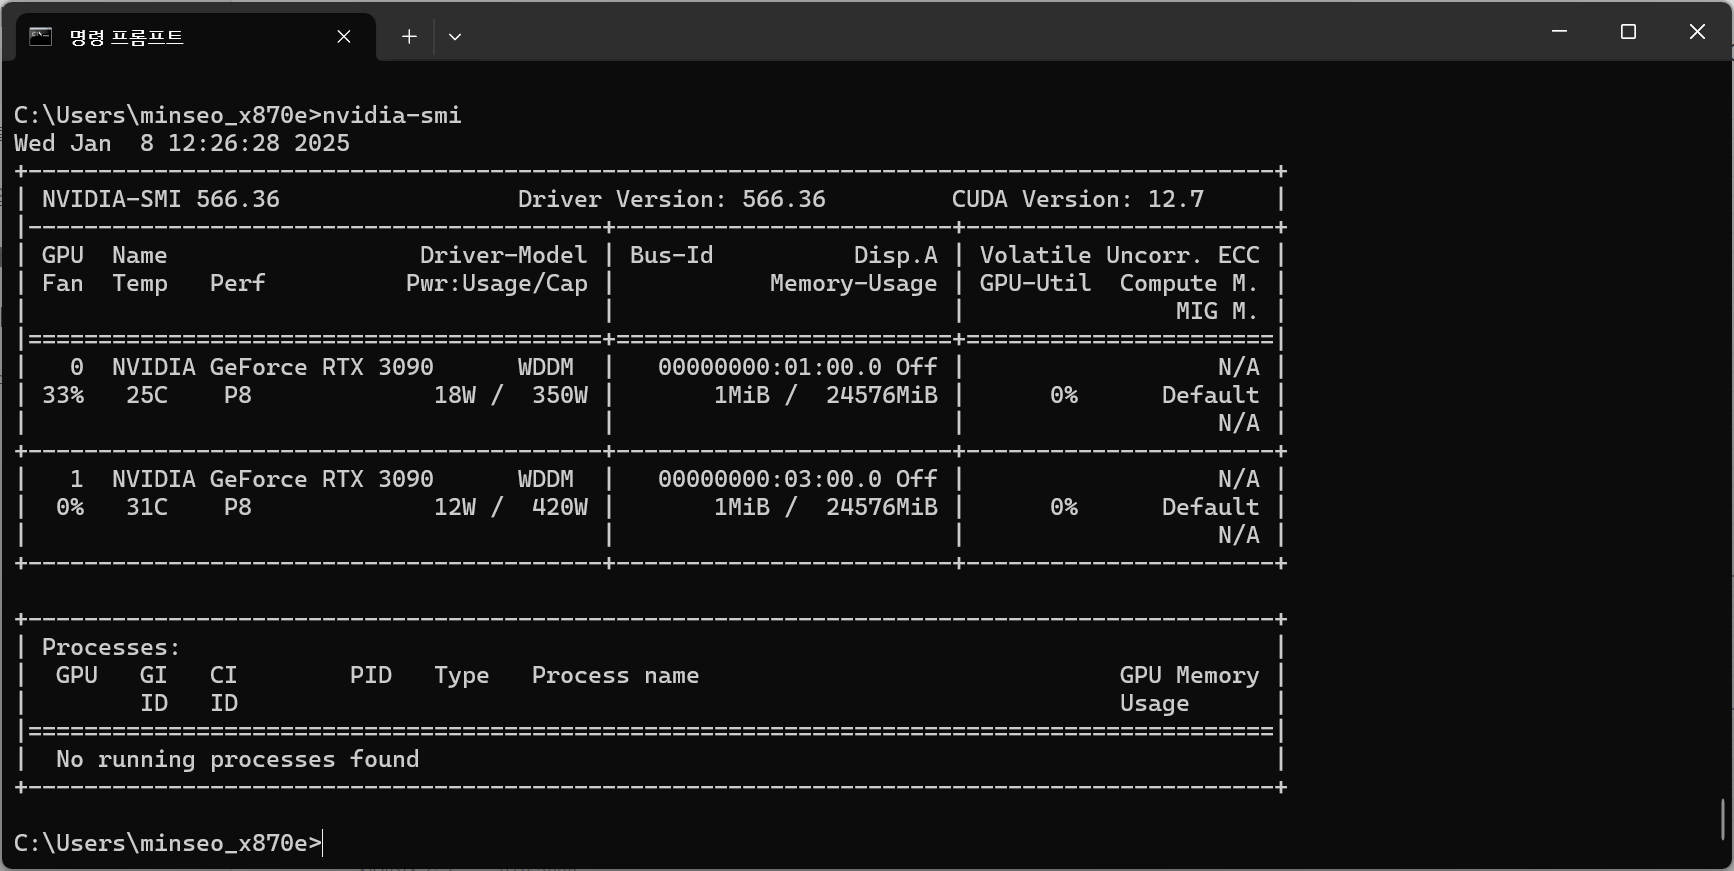Click No running processes found text
Screen dimensions: 1734x871
point(238,759)
